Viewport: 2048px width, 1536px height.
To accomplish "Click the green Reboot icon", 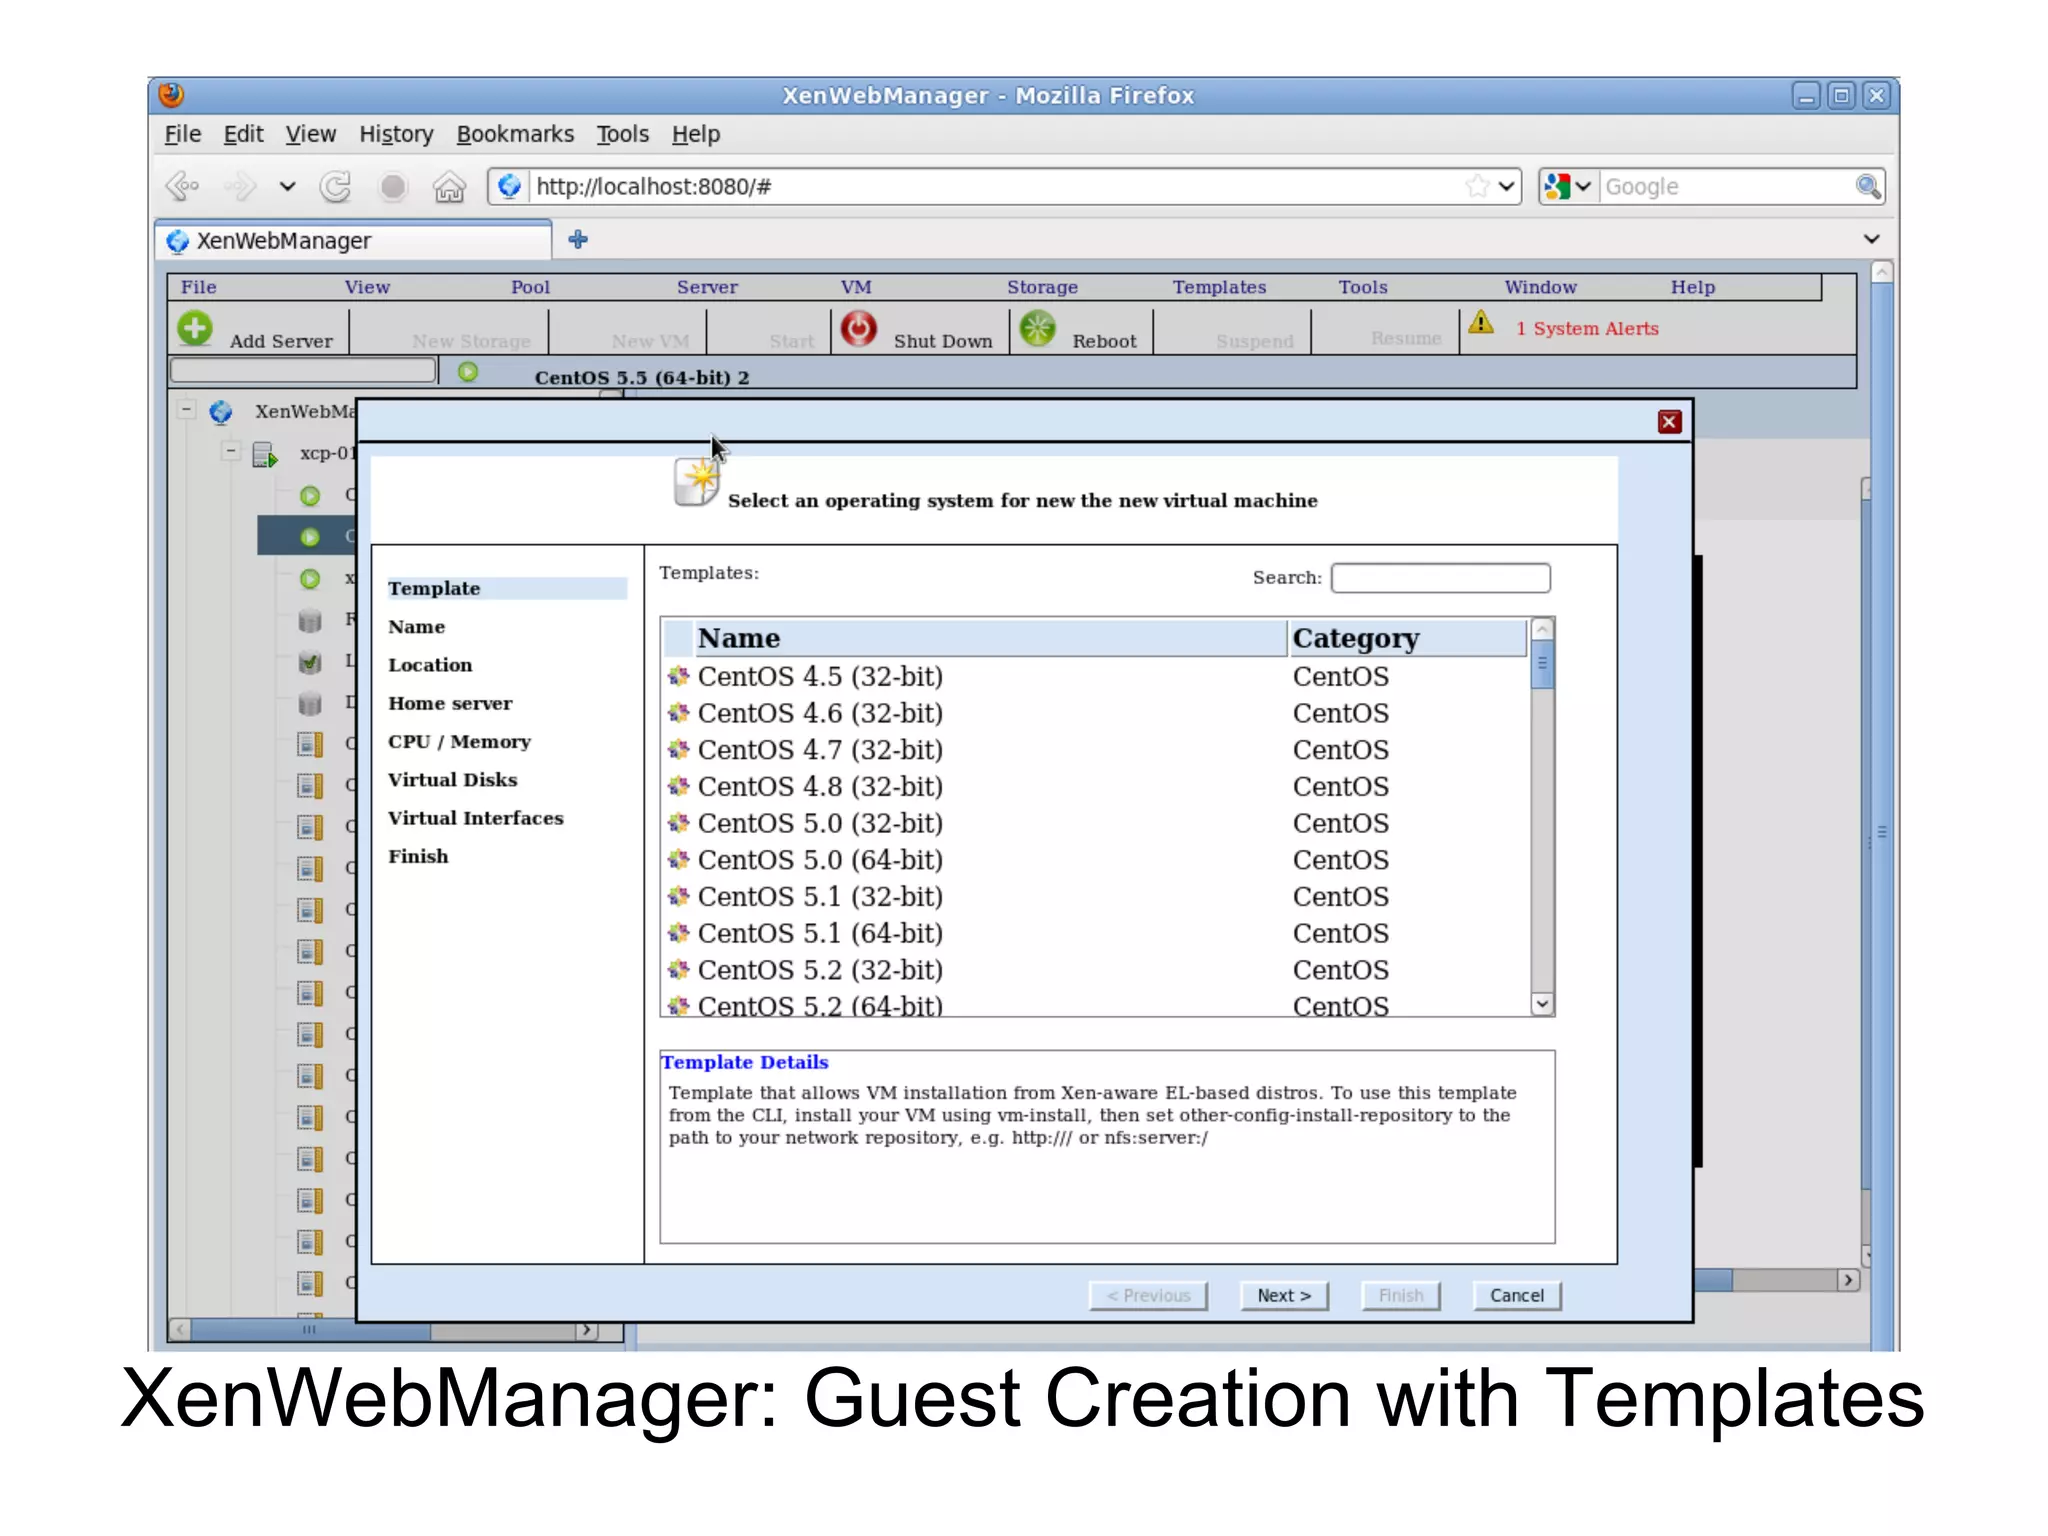I will 1038,329.
